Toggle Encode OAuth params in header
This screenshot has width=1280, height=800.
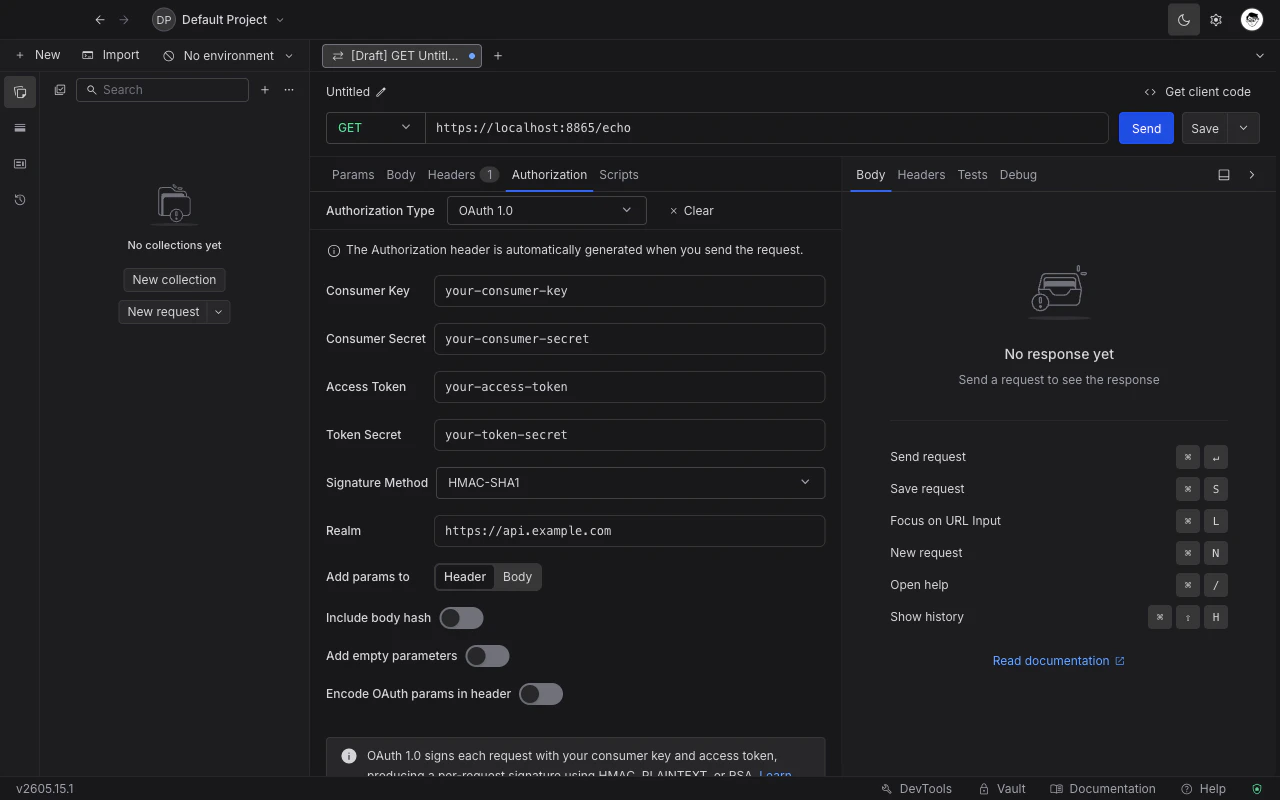[541, 694]
